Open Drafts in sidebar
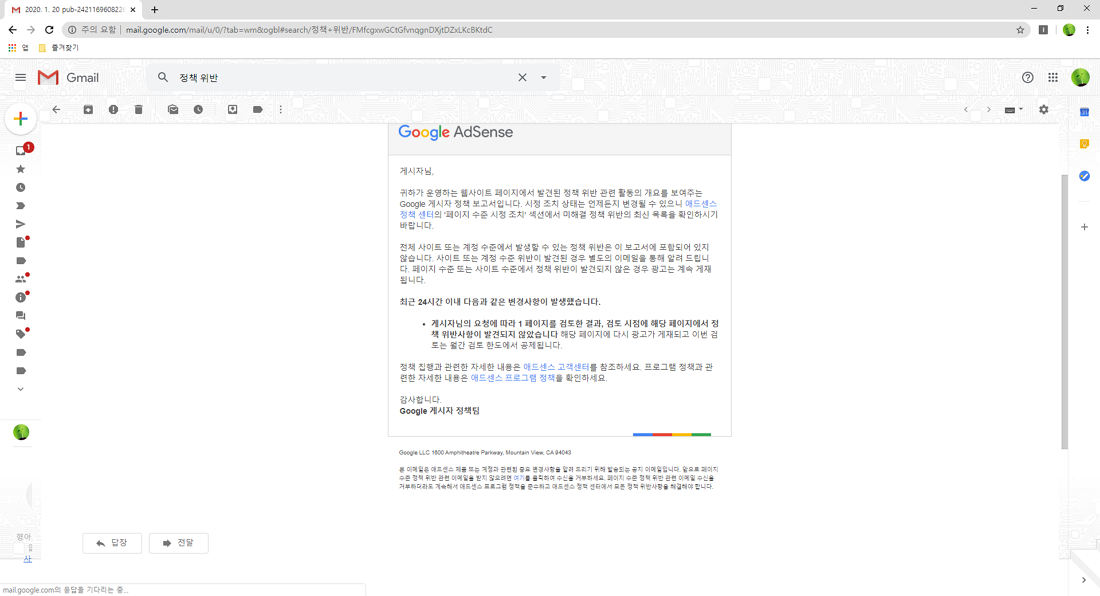This screenshot has height=596, width=1100. [x=21, y=242]
